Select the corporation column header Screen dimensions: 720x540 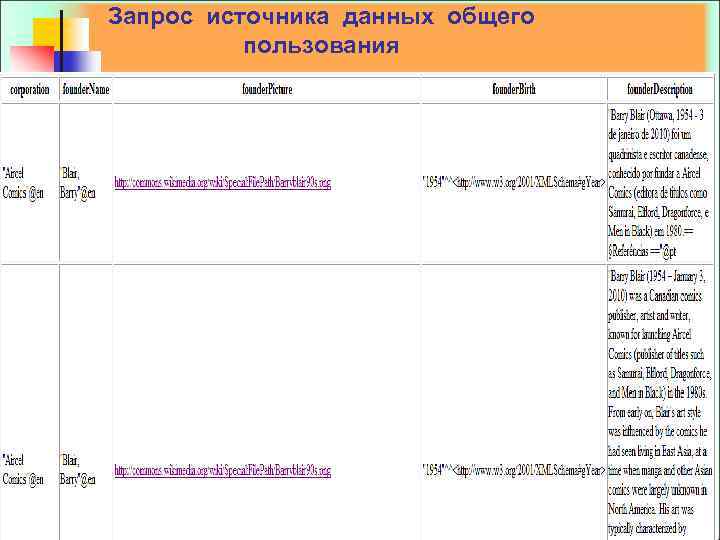pyautogui.click(x=30, y=89)
